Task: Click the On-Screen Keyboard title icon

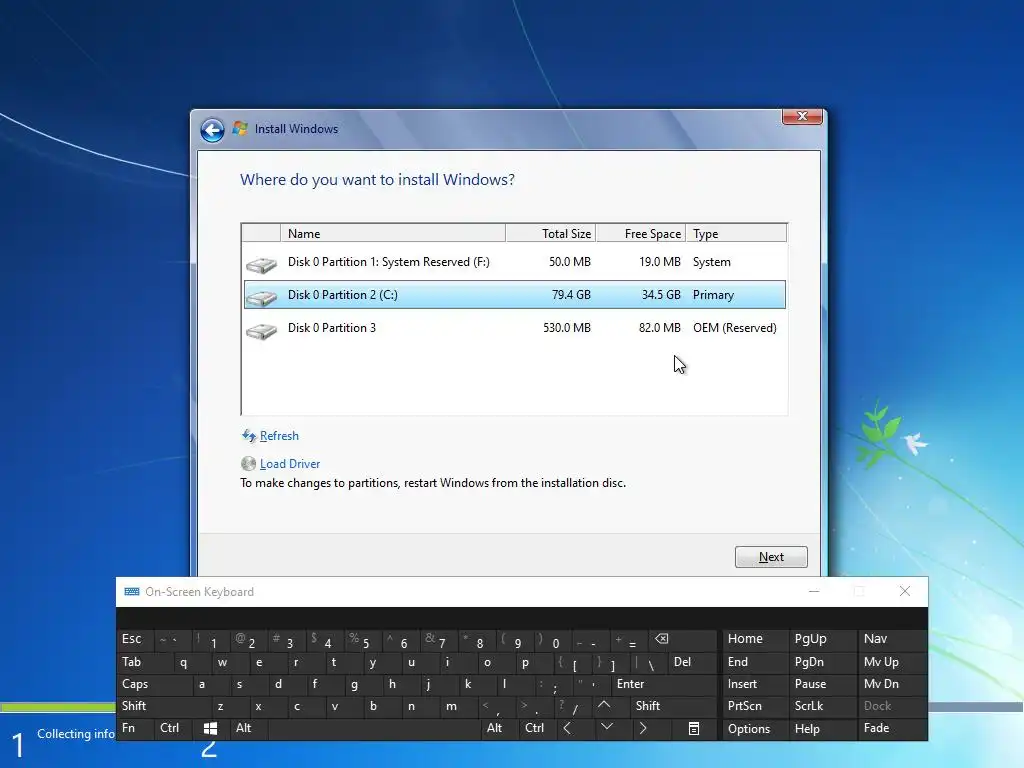Action: tap(132, 592)
